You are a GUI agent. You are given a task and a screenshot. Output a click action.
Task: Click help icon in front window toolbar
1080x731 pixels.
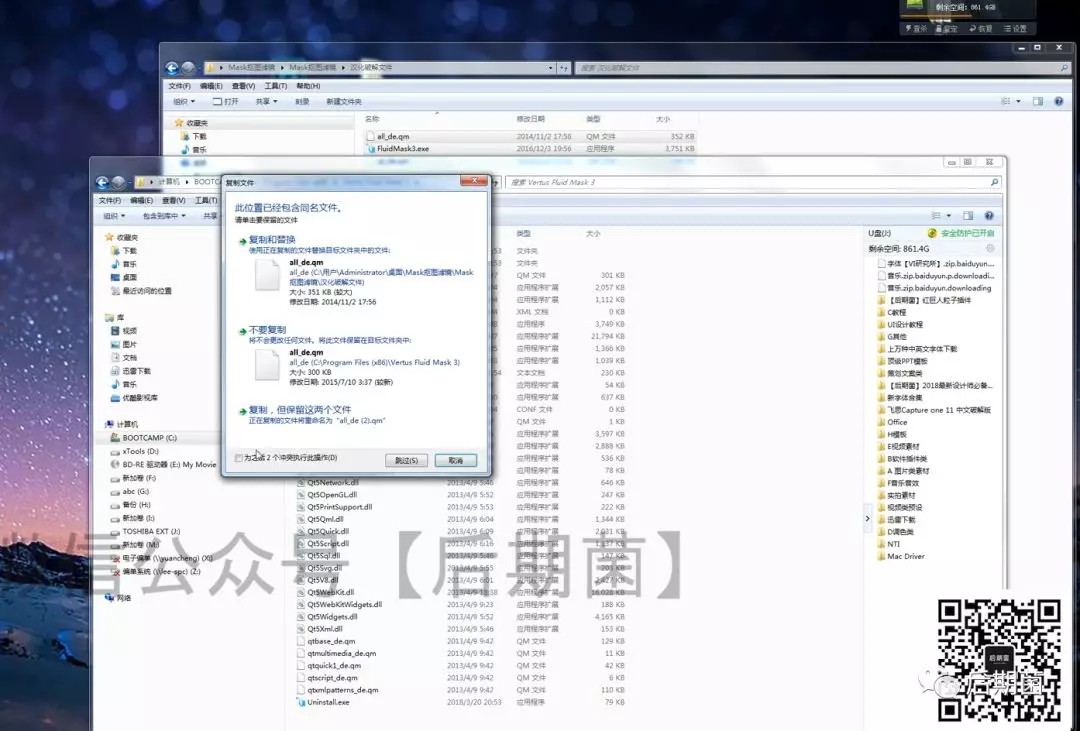[x=989, y=216]
